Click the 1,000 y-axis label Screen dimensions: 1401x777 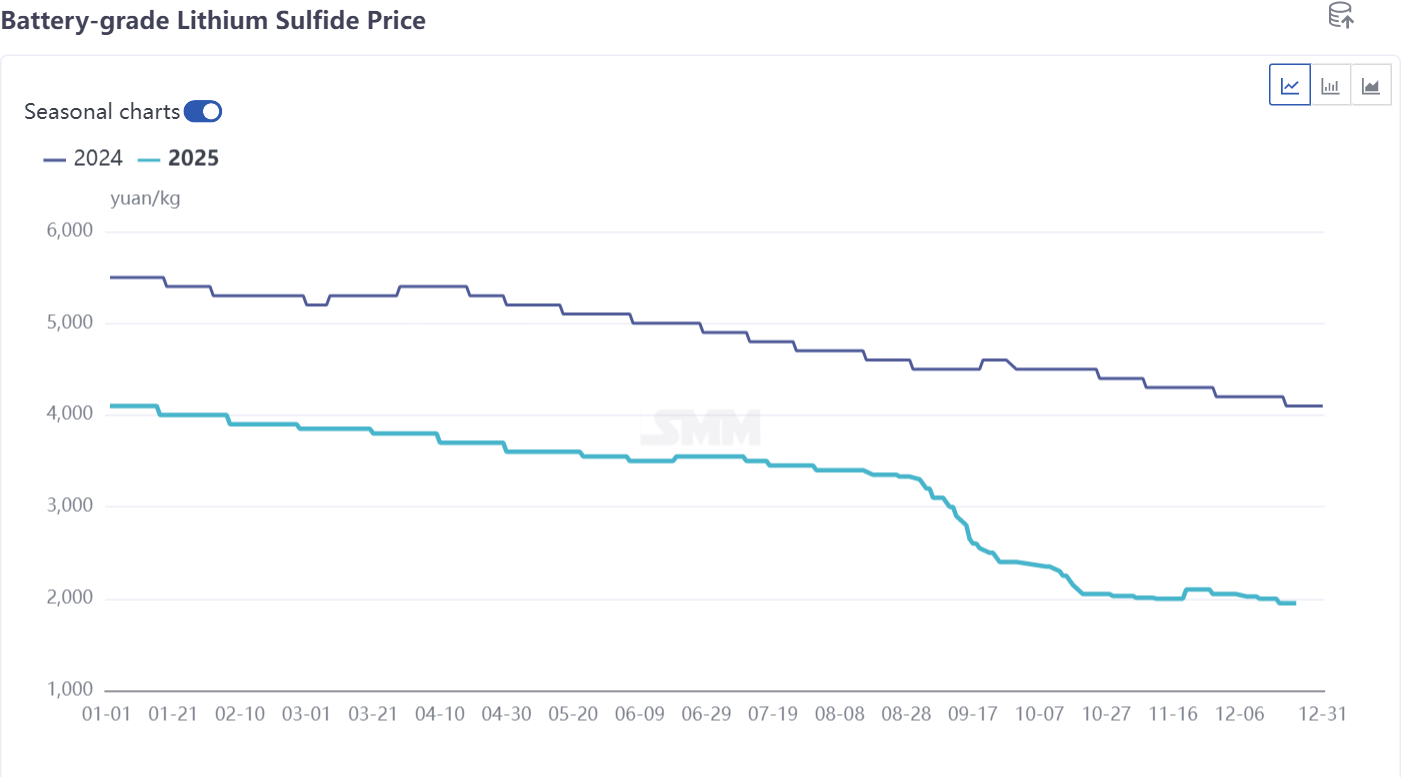[71, 690]
